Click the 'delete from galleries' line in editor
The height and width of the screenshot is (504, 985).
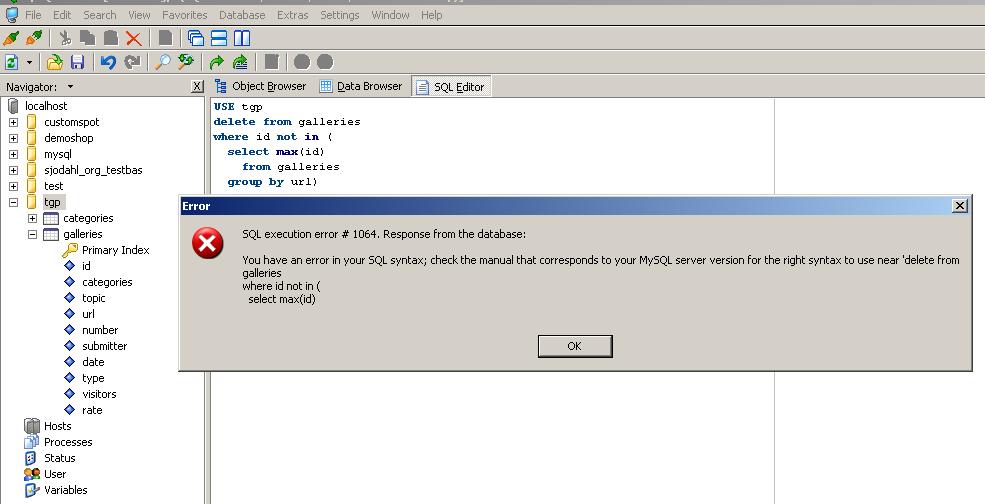pyautogui.click(x=286, y=121)
